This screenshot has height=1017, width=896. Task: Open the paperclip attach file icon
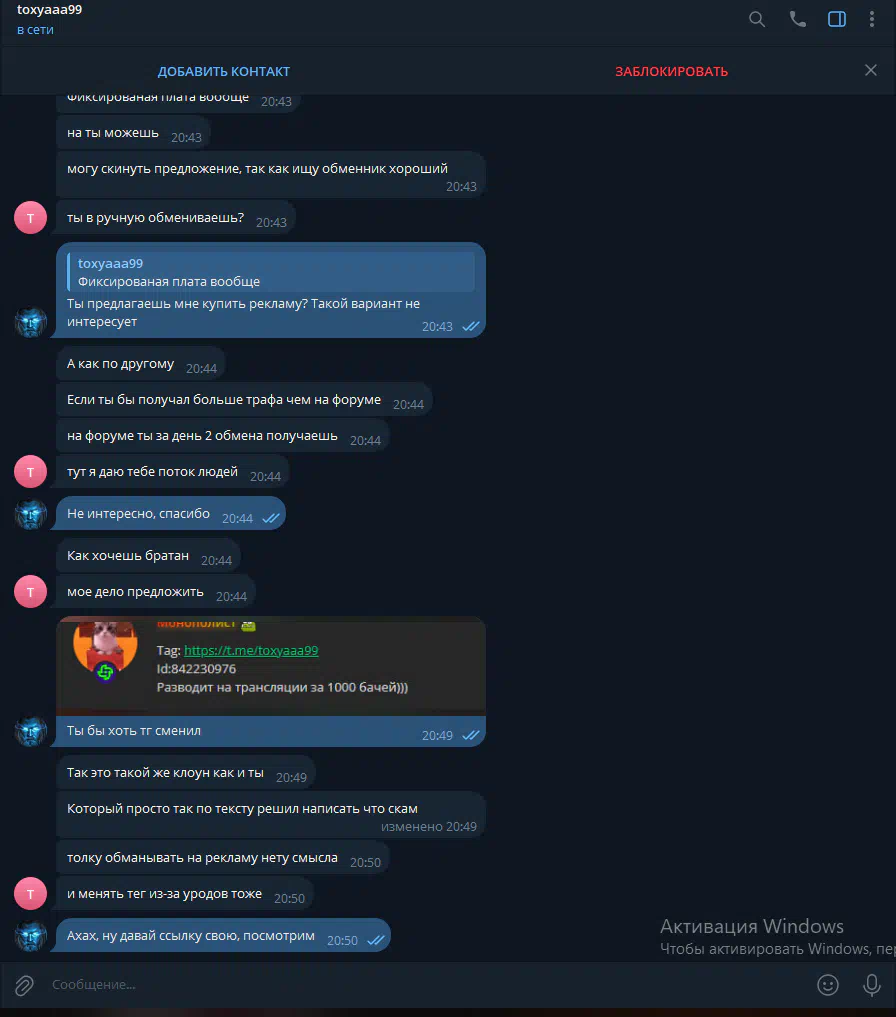[24, 985]
